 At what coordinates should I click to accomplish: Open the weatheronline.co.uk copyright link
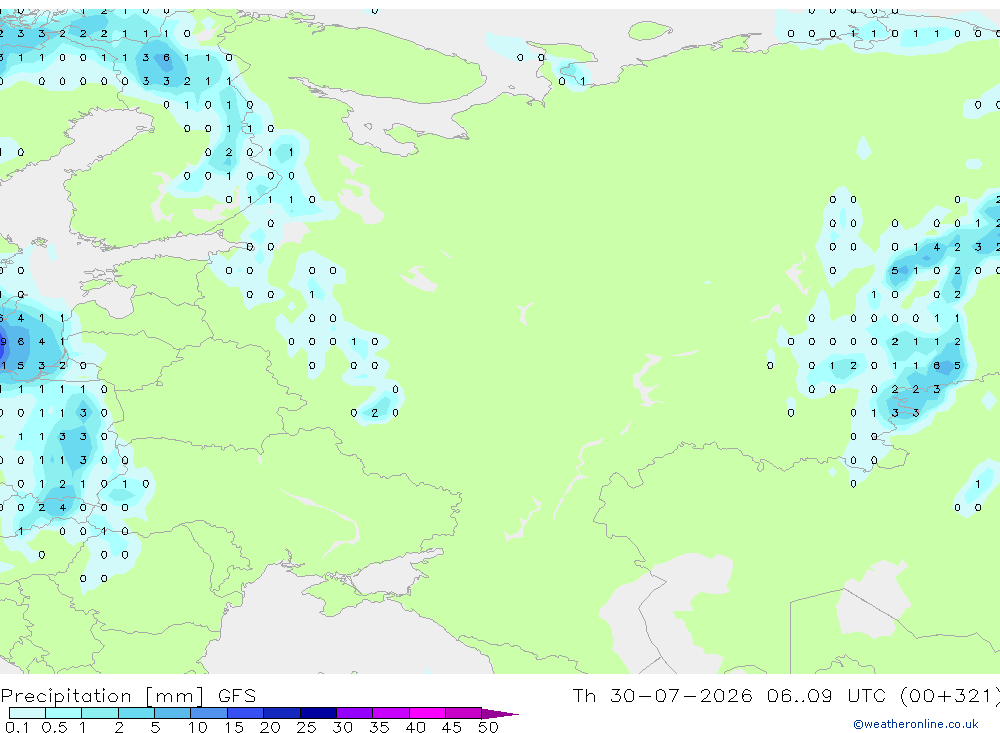click(915, 724)
